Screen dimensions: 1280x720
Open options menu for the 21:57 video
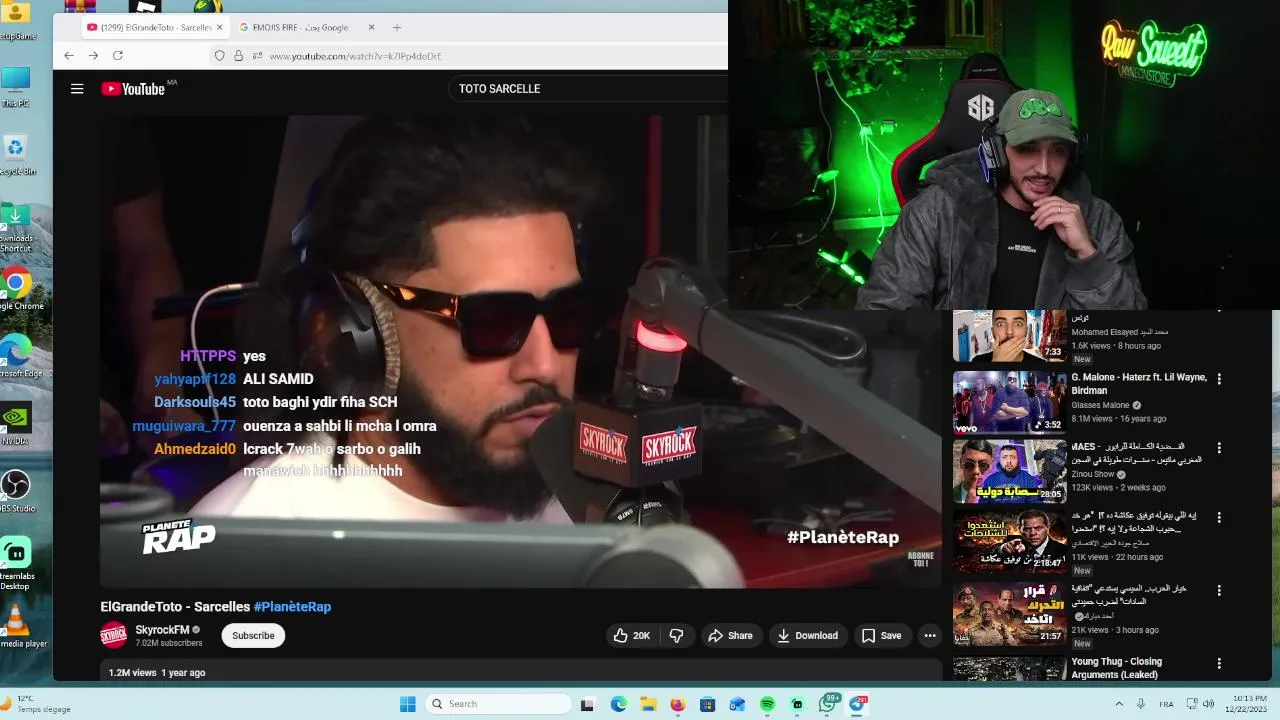coord(1219,591)
